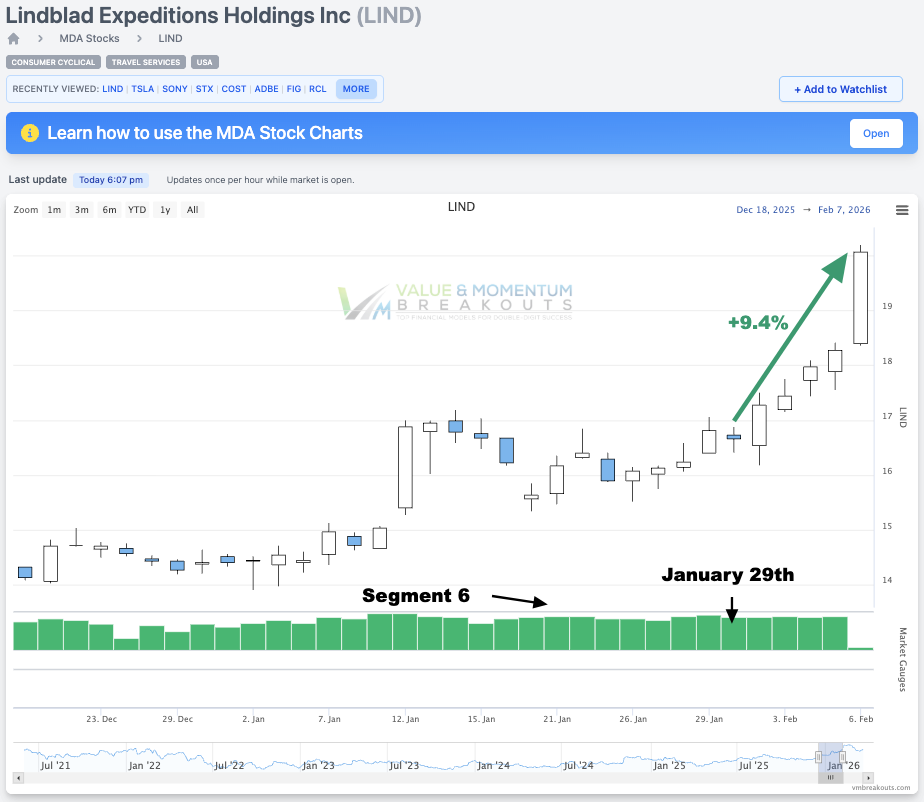This screenshot has height=802, width=924.
Task: Expand the MORE recently viewed list
Action: [x=356, y=89]
